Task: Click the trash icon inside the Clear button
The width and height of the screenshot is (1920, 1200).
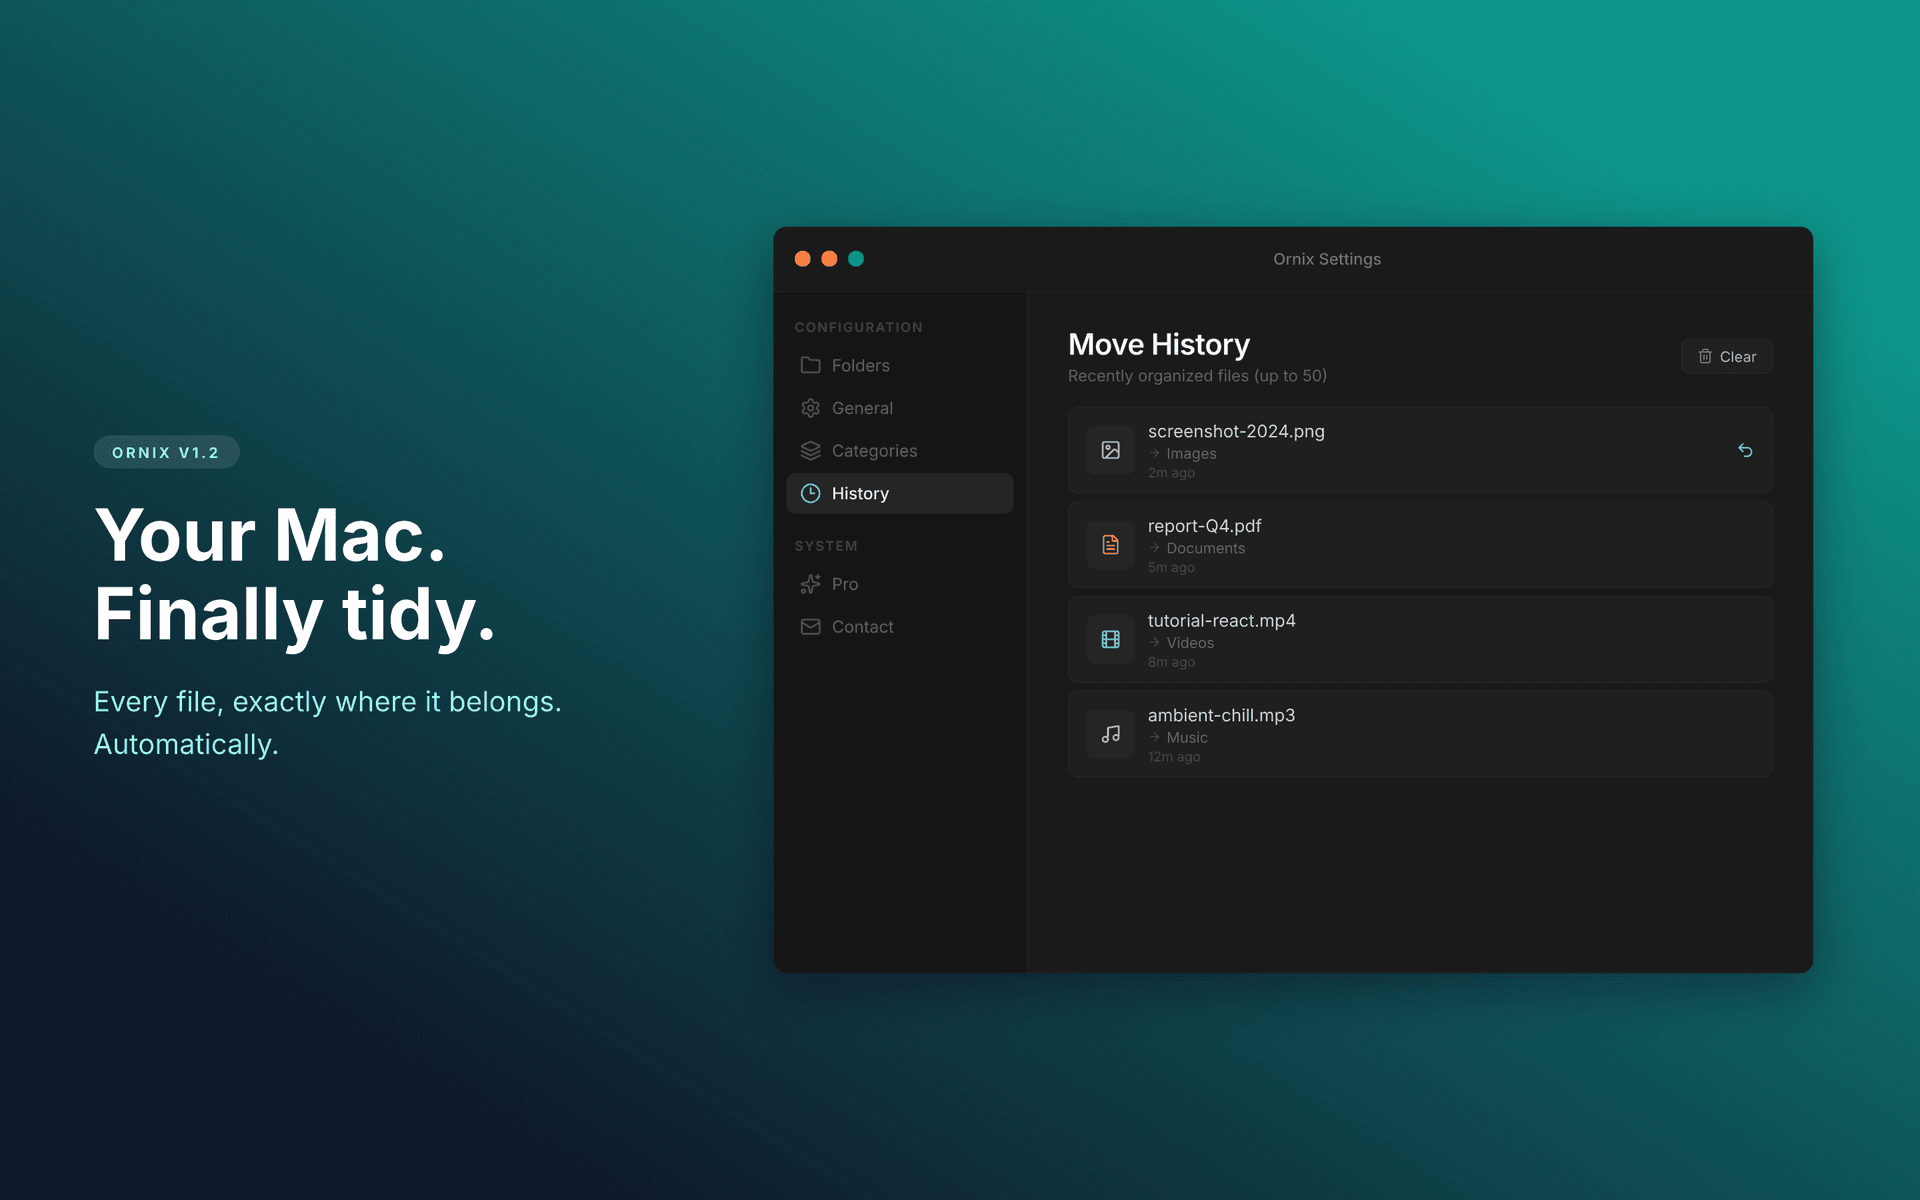Action: [x=1705, y=356]
